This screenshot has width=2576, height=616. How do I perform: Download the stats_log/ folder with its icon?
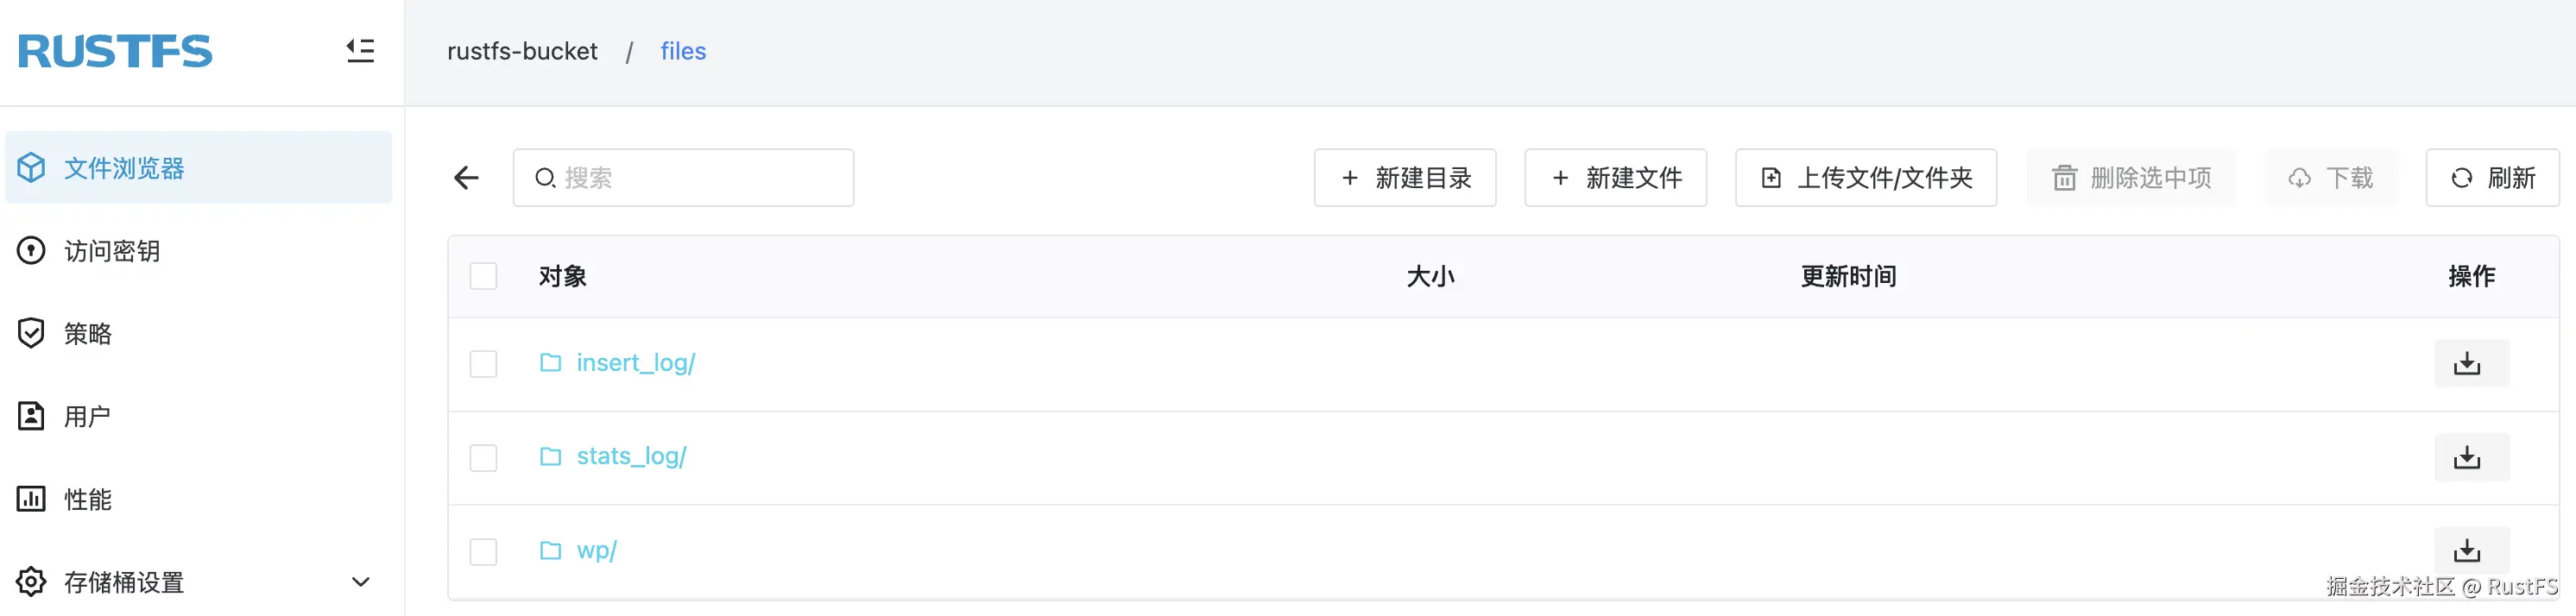point(2470,457)
